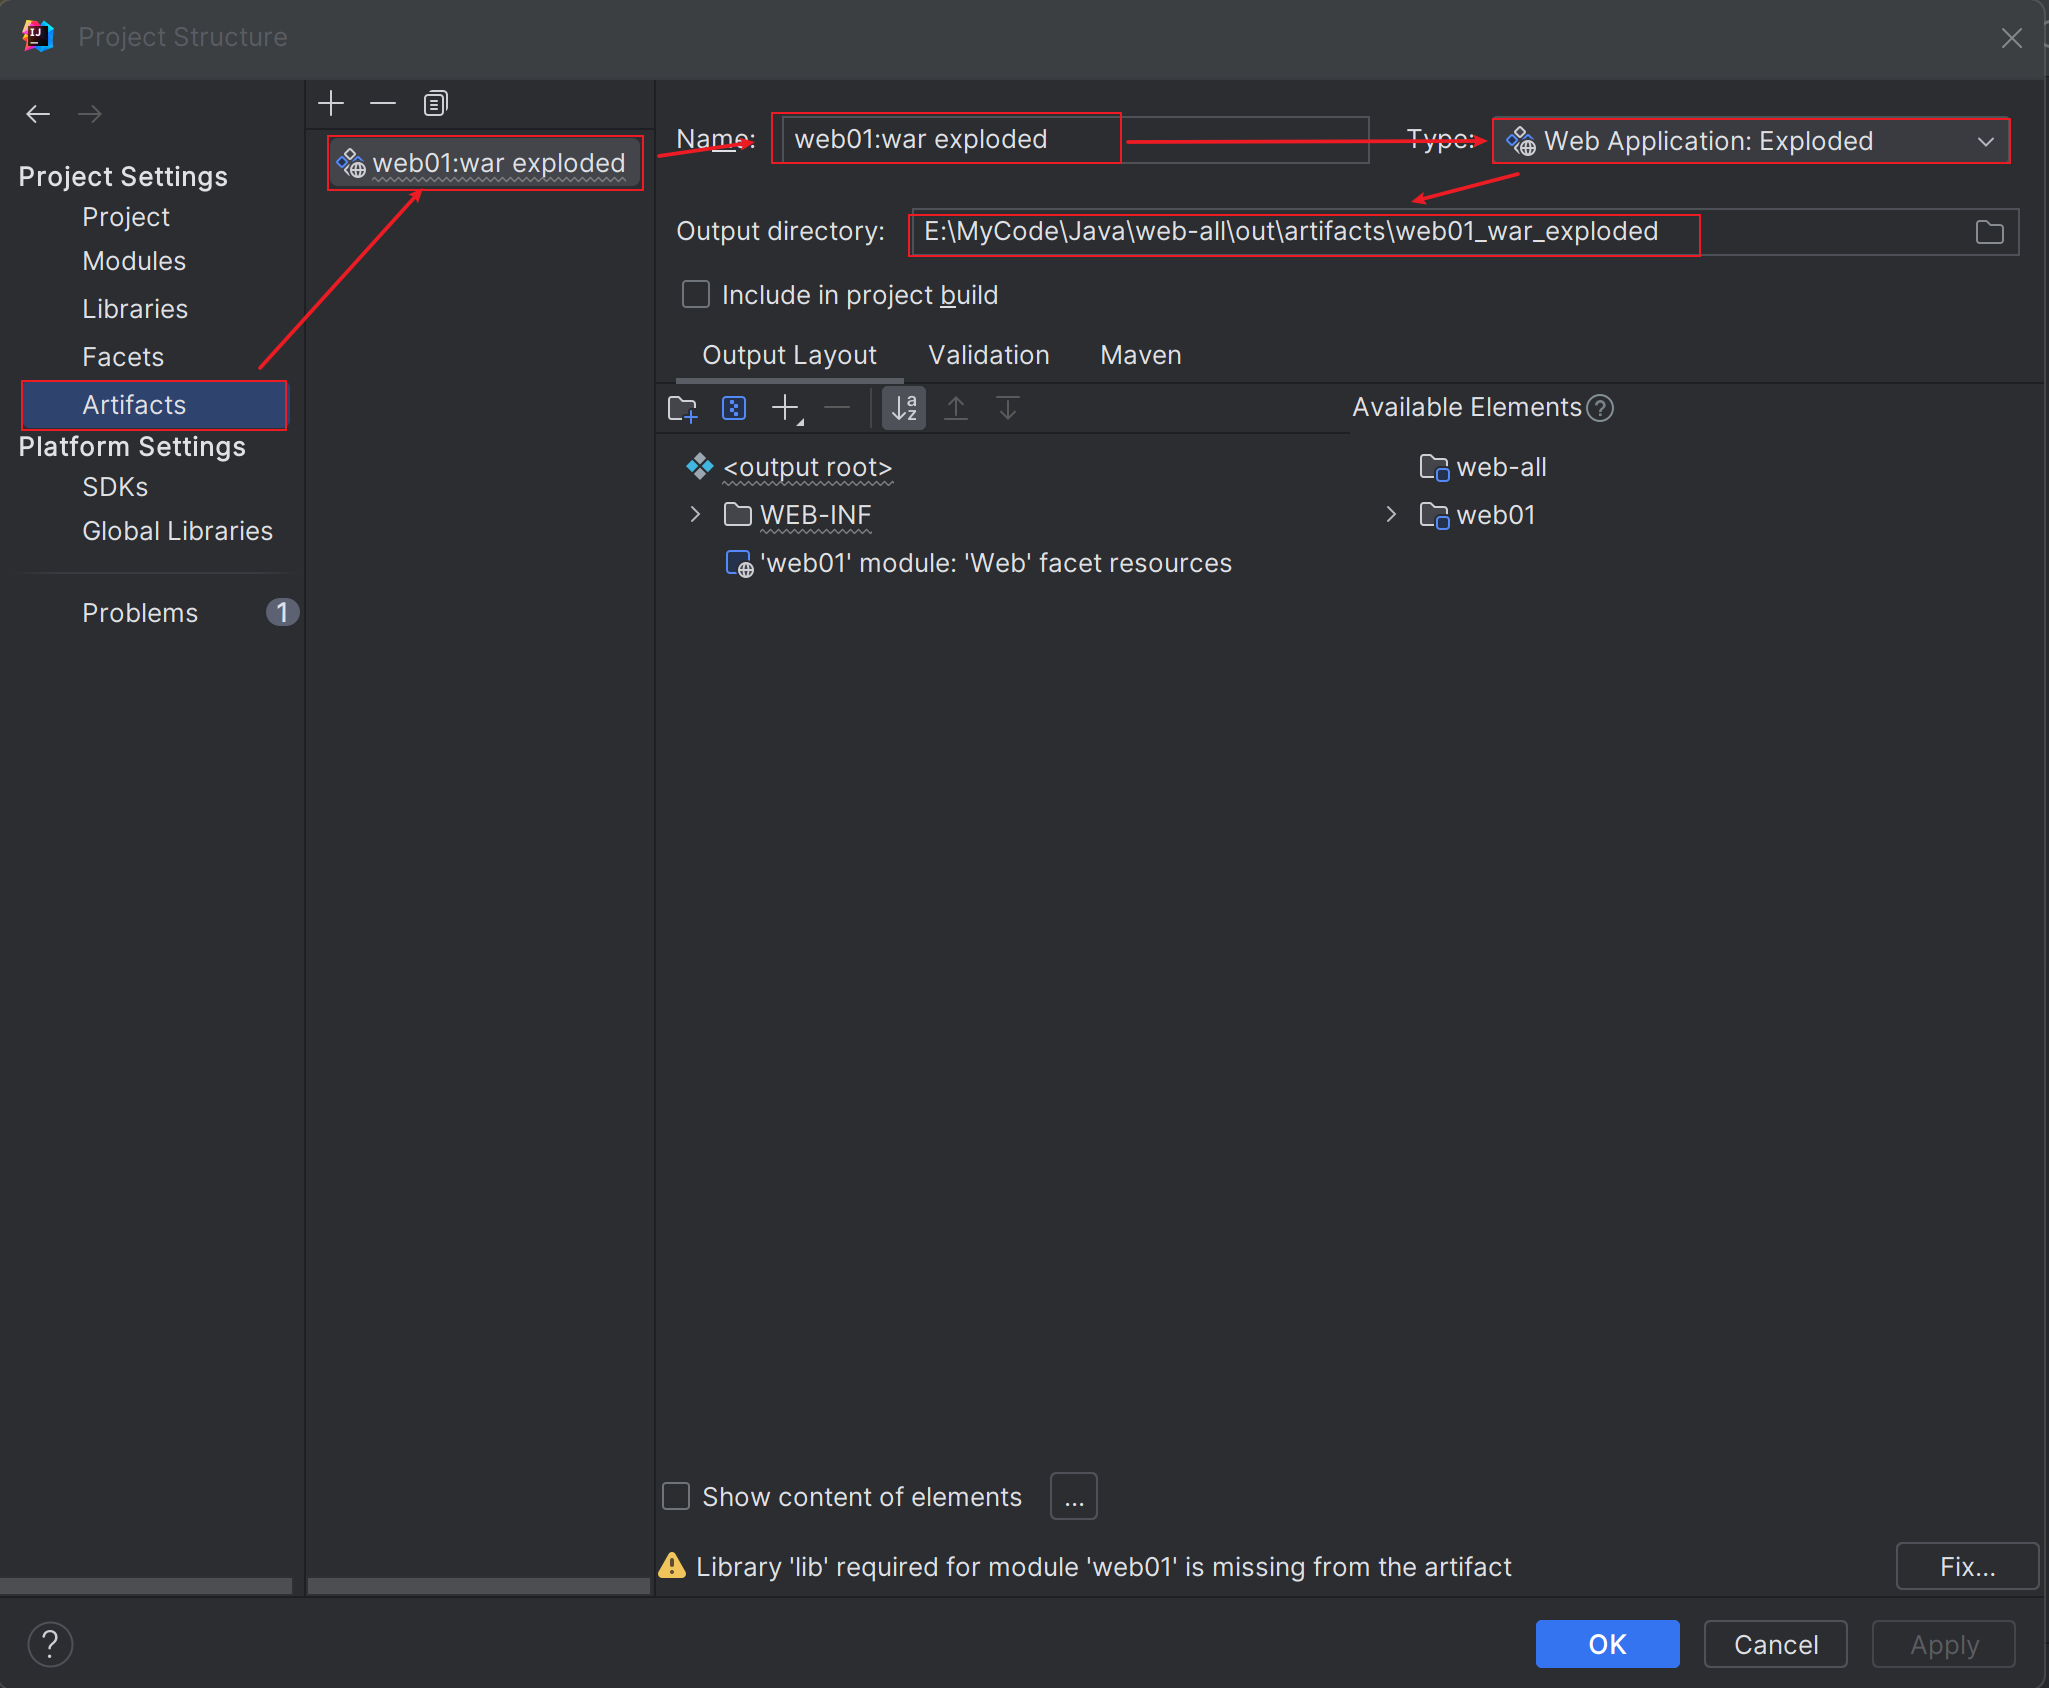The image size is (2049, 1688).
Task: Open the Maven tab
Action: point(1140,355)
